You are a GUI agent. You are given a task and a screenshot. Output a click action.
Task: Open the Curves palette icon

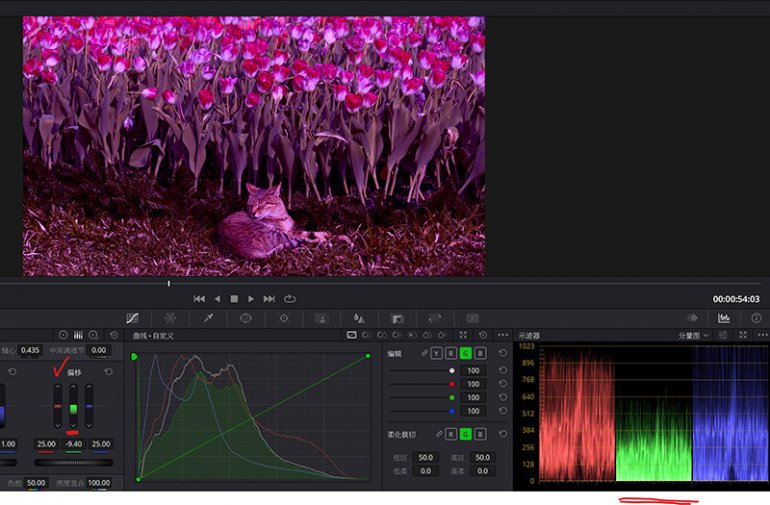pos(133,318)
